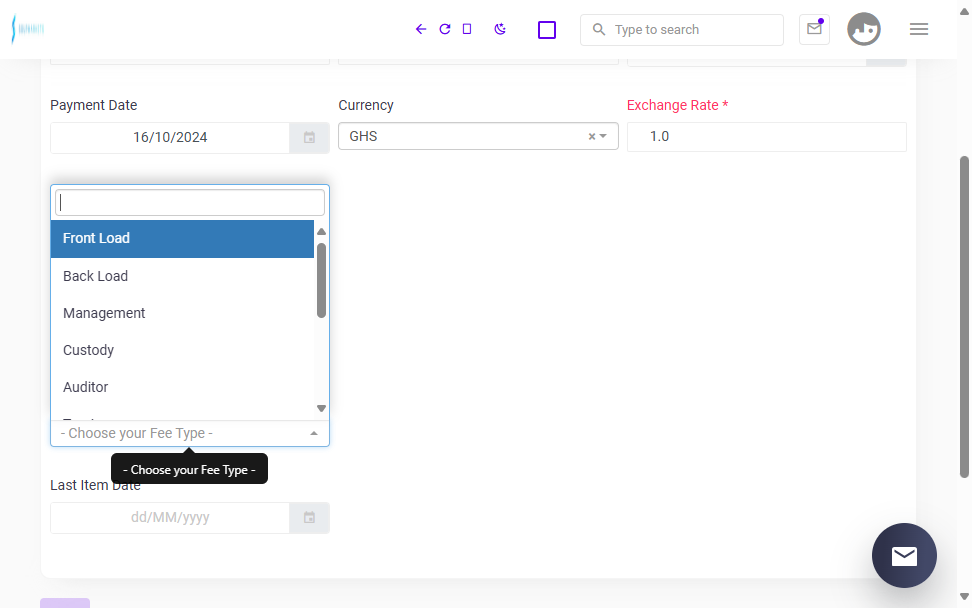
Task: Open the user avatar menu
Action: pyautogui.click(x=864, y=29)
